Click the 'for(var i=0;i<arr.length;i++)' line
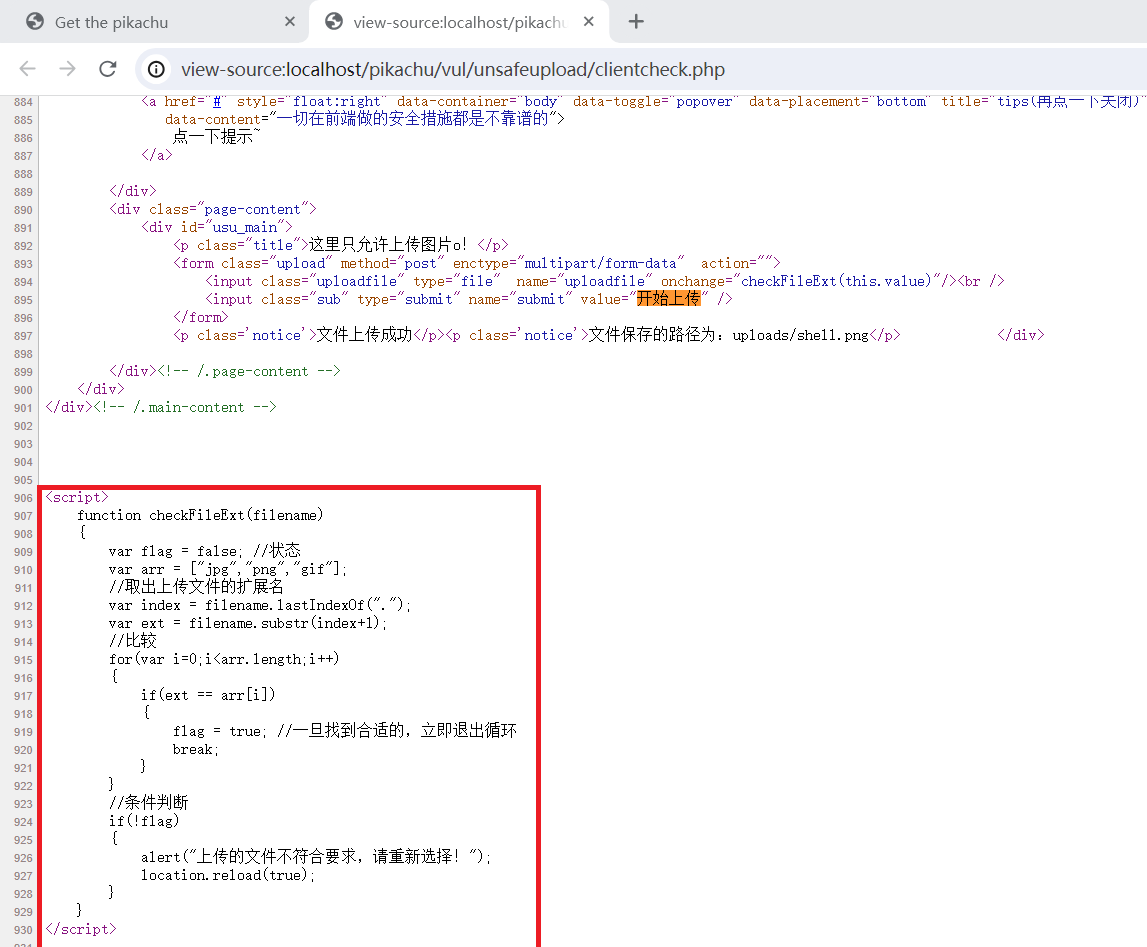 (x=224, y=659)
